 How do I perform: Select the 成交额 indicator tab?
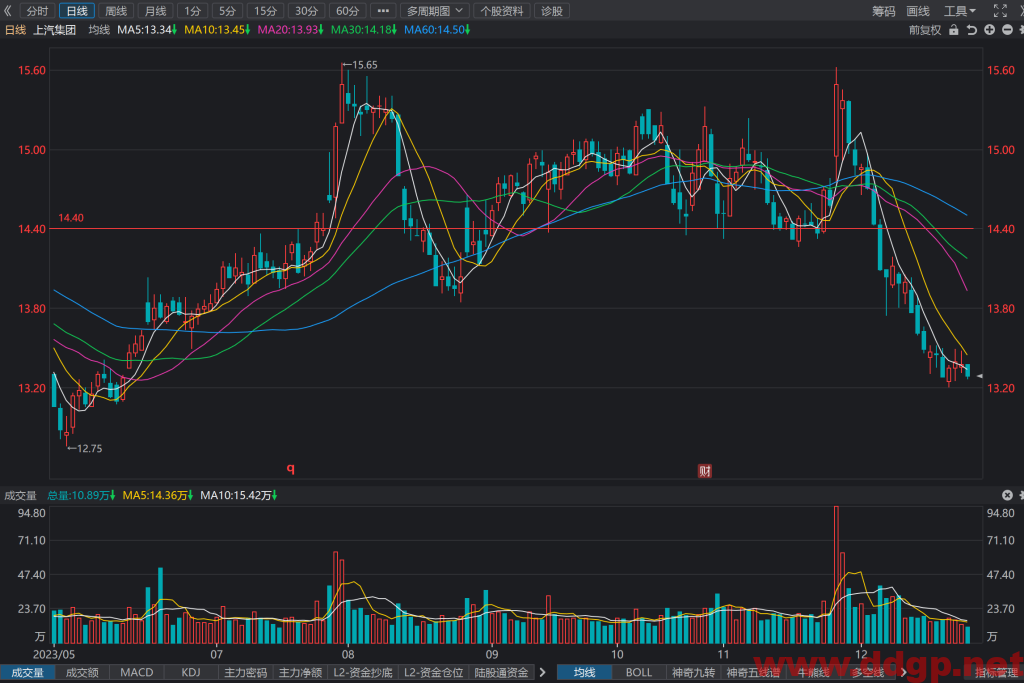click(82, 673)
